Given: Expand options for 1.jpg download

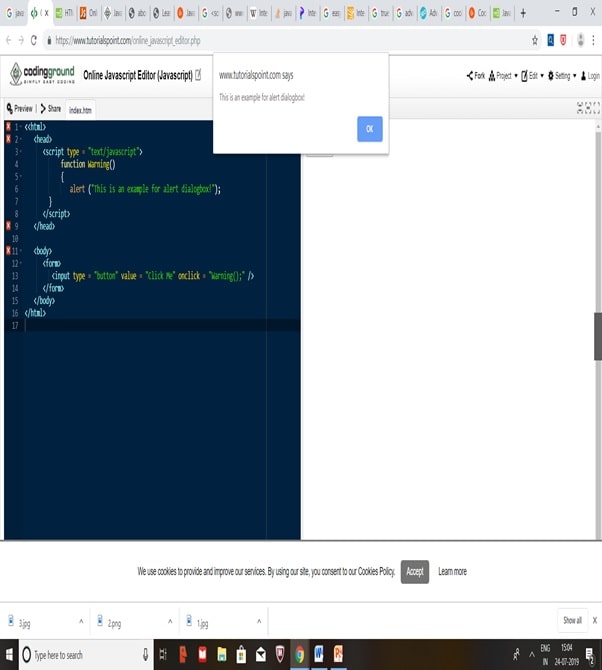Looking at the screenshot, I should pos(259,621).
